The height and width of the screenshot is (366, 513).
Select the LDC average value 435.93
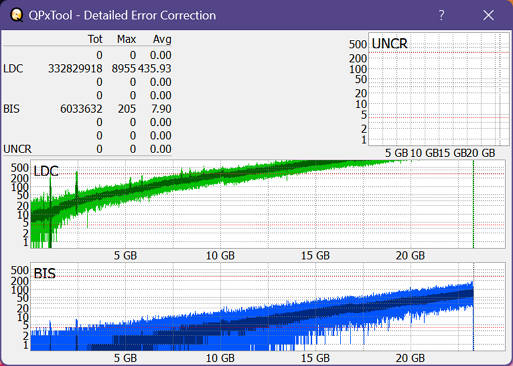pyautogui.click(x=155, y=69)
